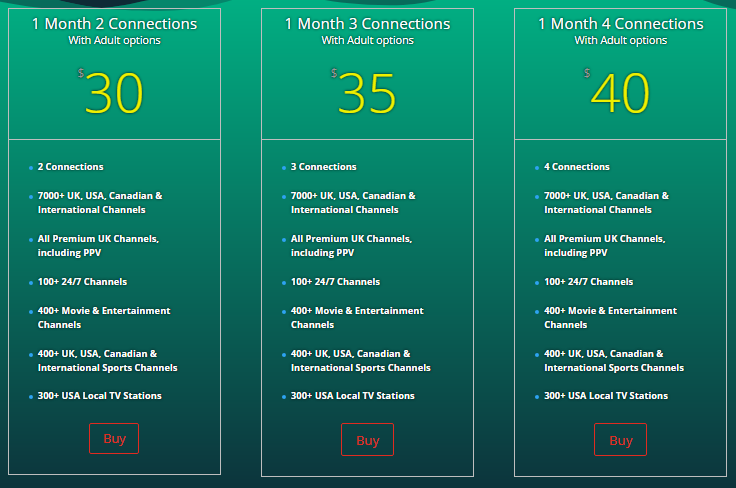Click '300+ USA Local TV Stations' in $40 plan
This screenshot has width=736, height=488.
(x=606, y=396)
